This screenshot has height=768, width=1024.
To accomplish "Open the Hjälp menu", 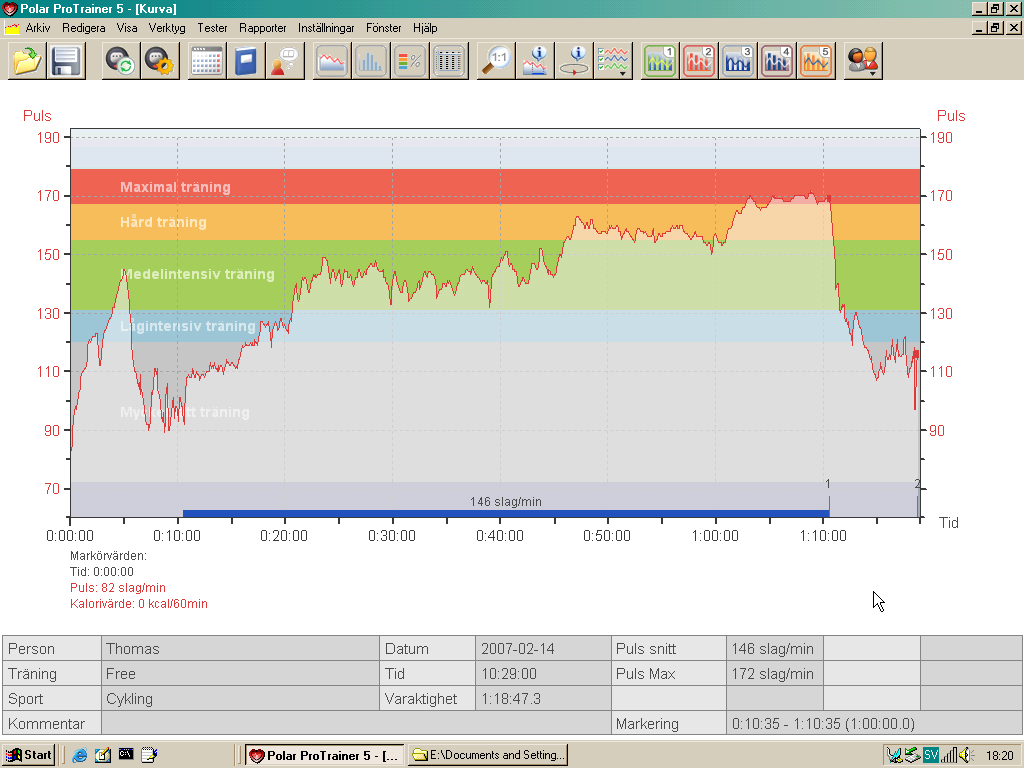I will [425, 28].
